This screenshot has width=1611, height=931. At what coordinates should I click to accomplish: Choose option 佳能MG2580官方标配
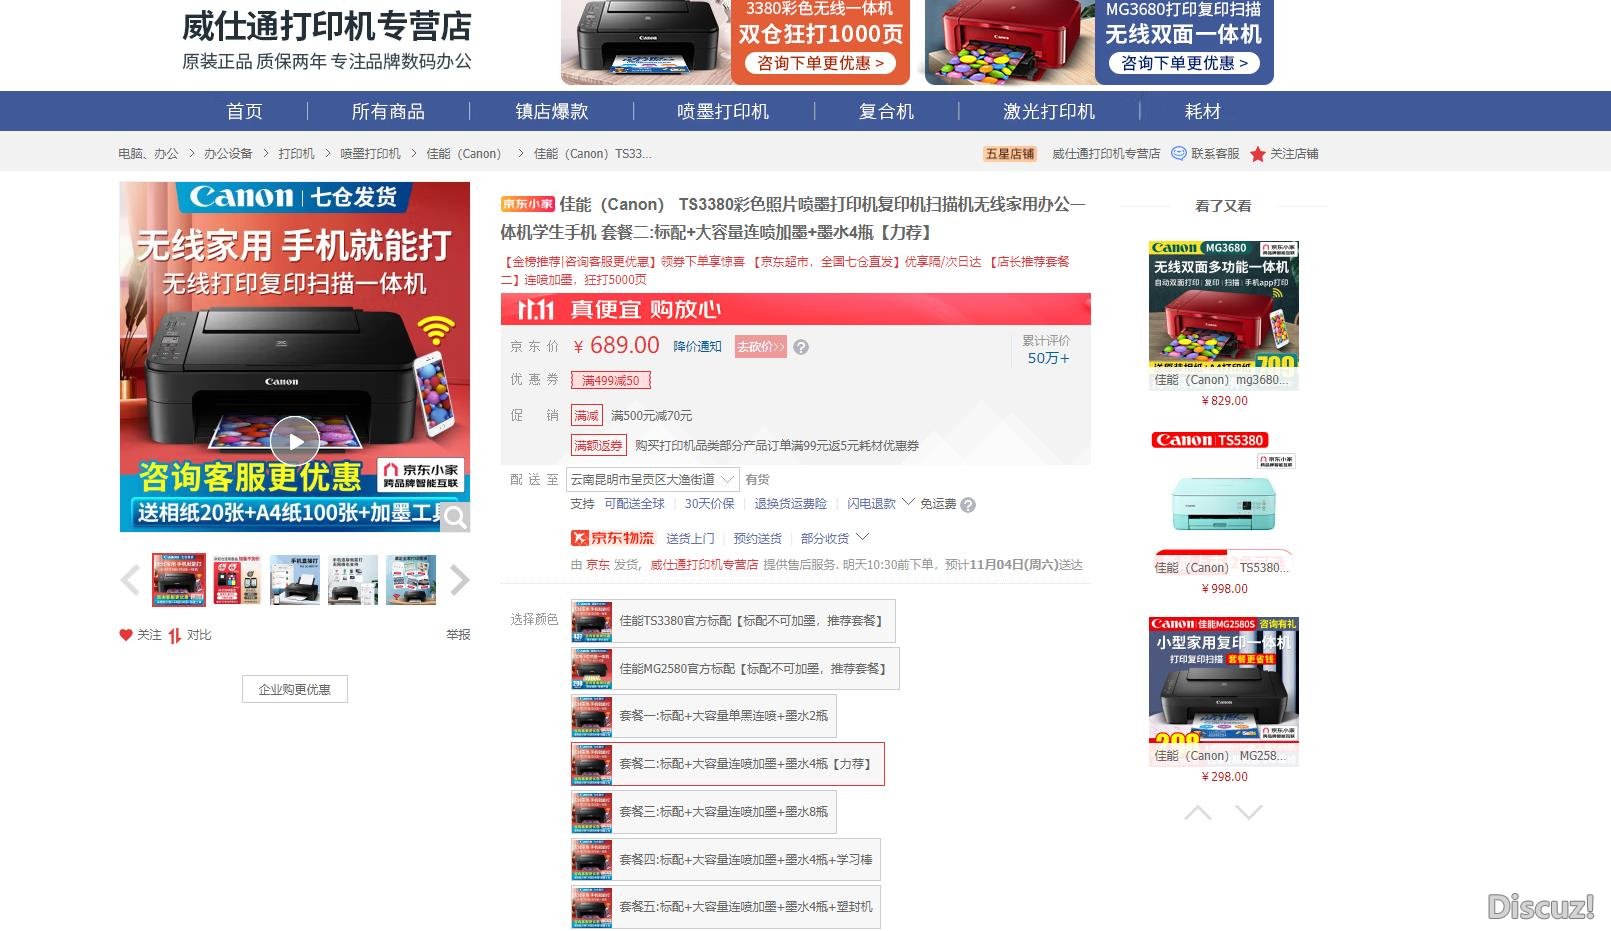pyautogui.click(x=735, y=669)
